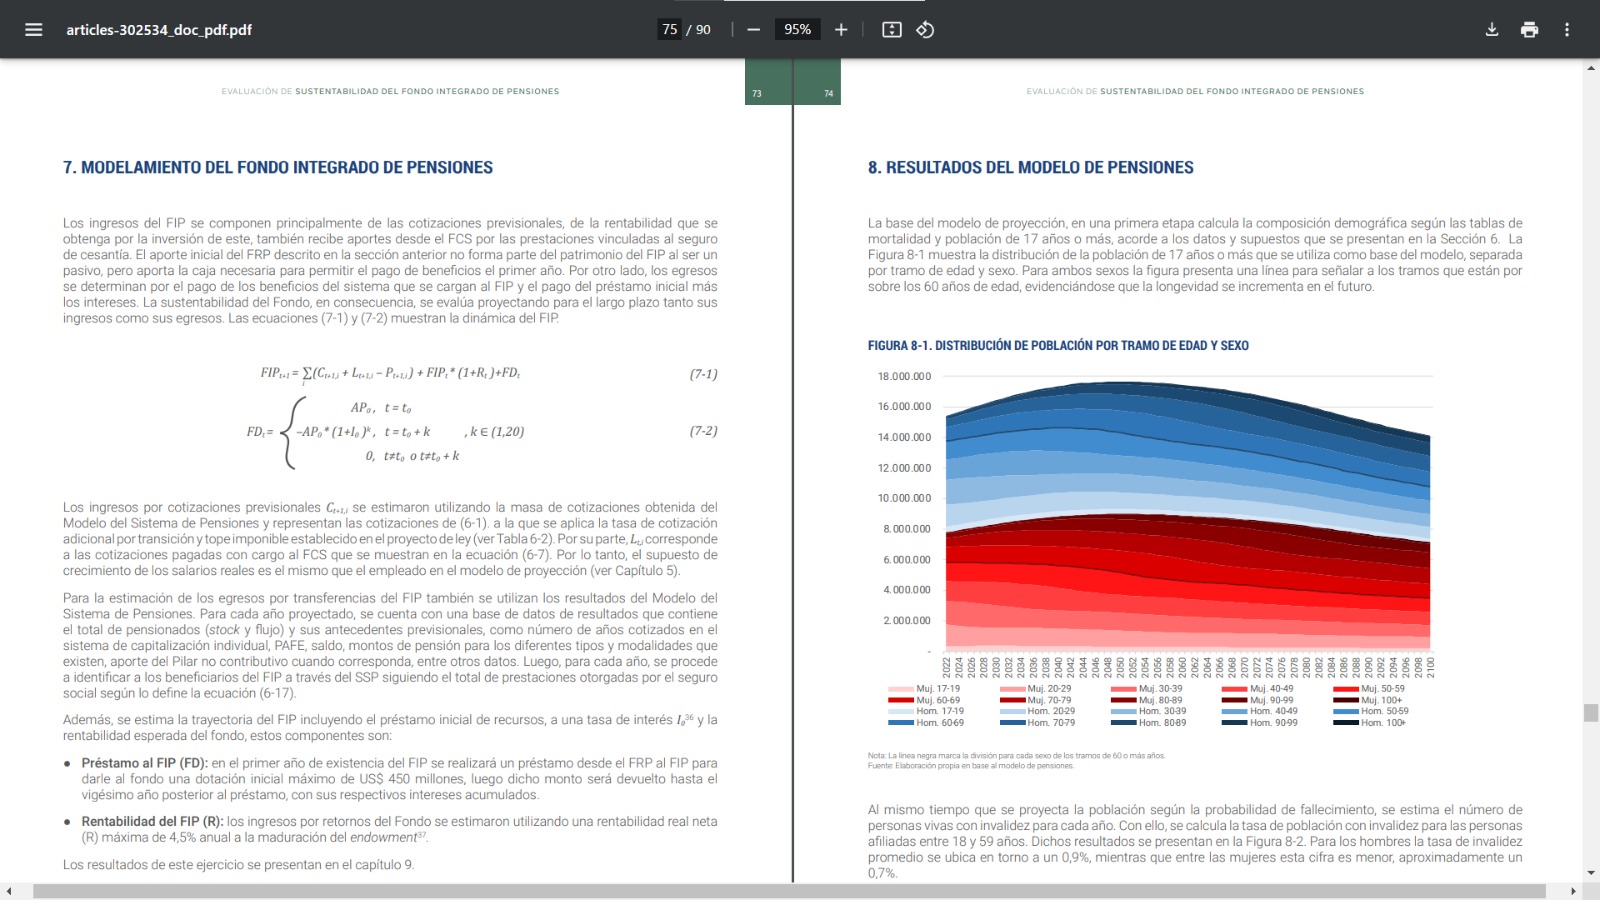Click the total page count label / 90
The height and width of the screenshot is (900, 1600).
[699, 29]
